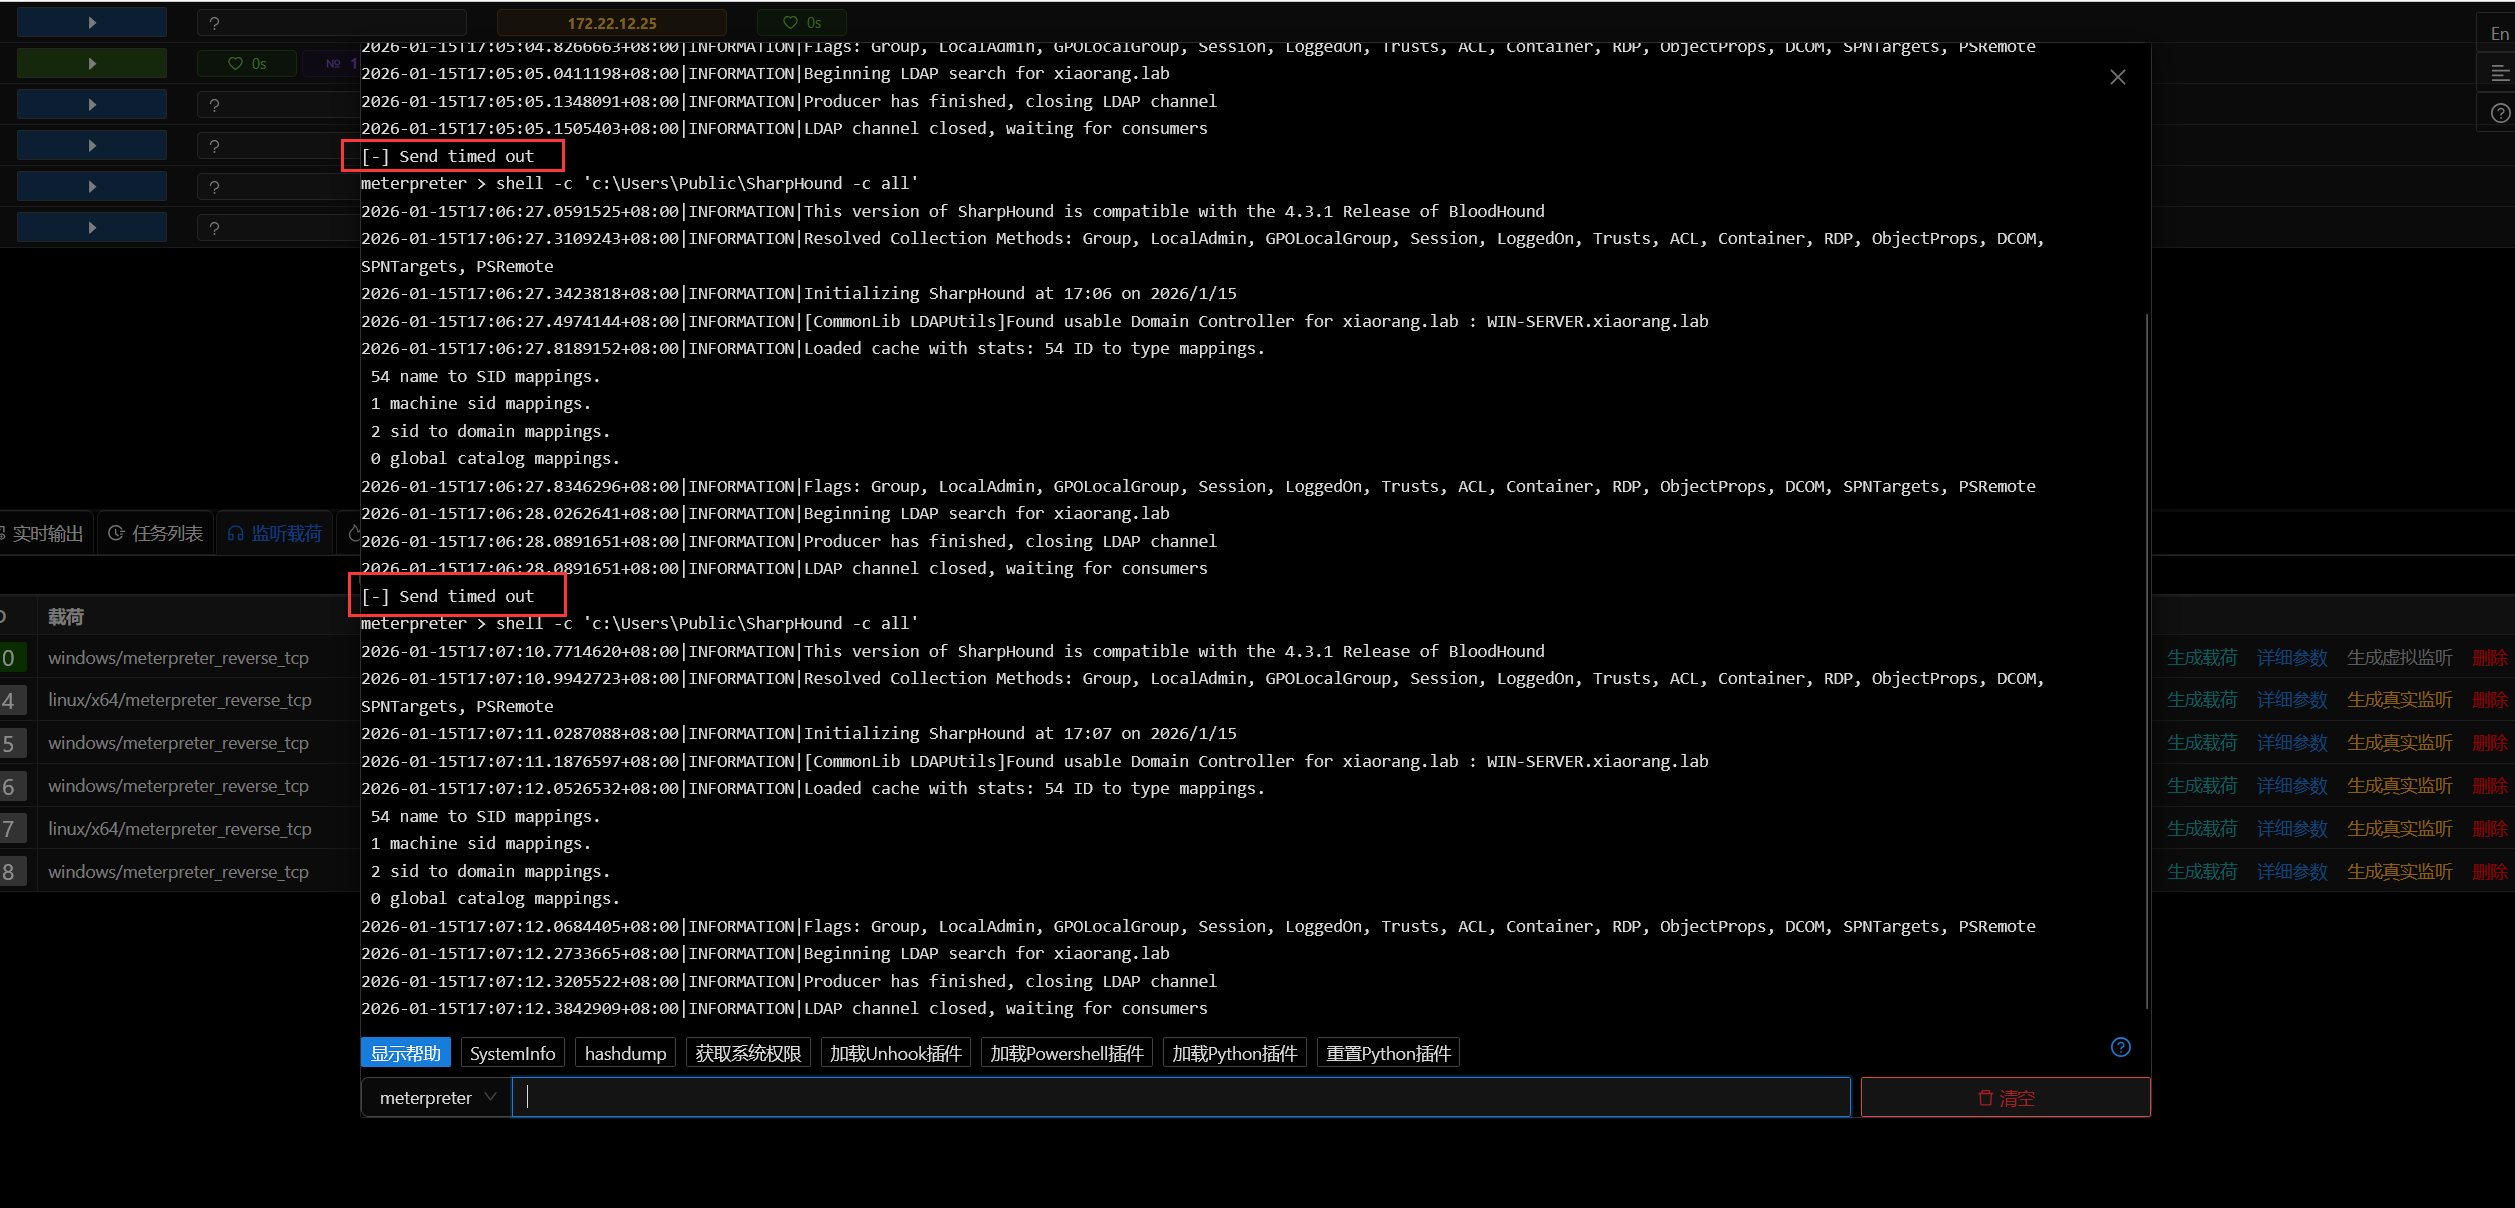Close the meterpreter console with X
Image resolution: width=2515 pixels, height=1208 pixels.
(x=2117, y=77)
